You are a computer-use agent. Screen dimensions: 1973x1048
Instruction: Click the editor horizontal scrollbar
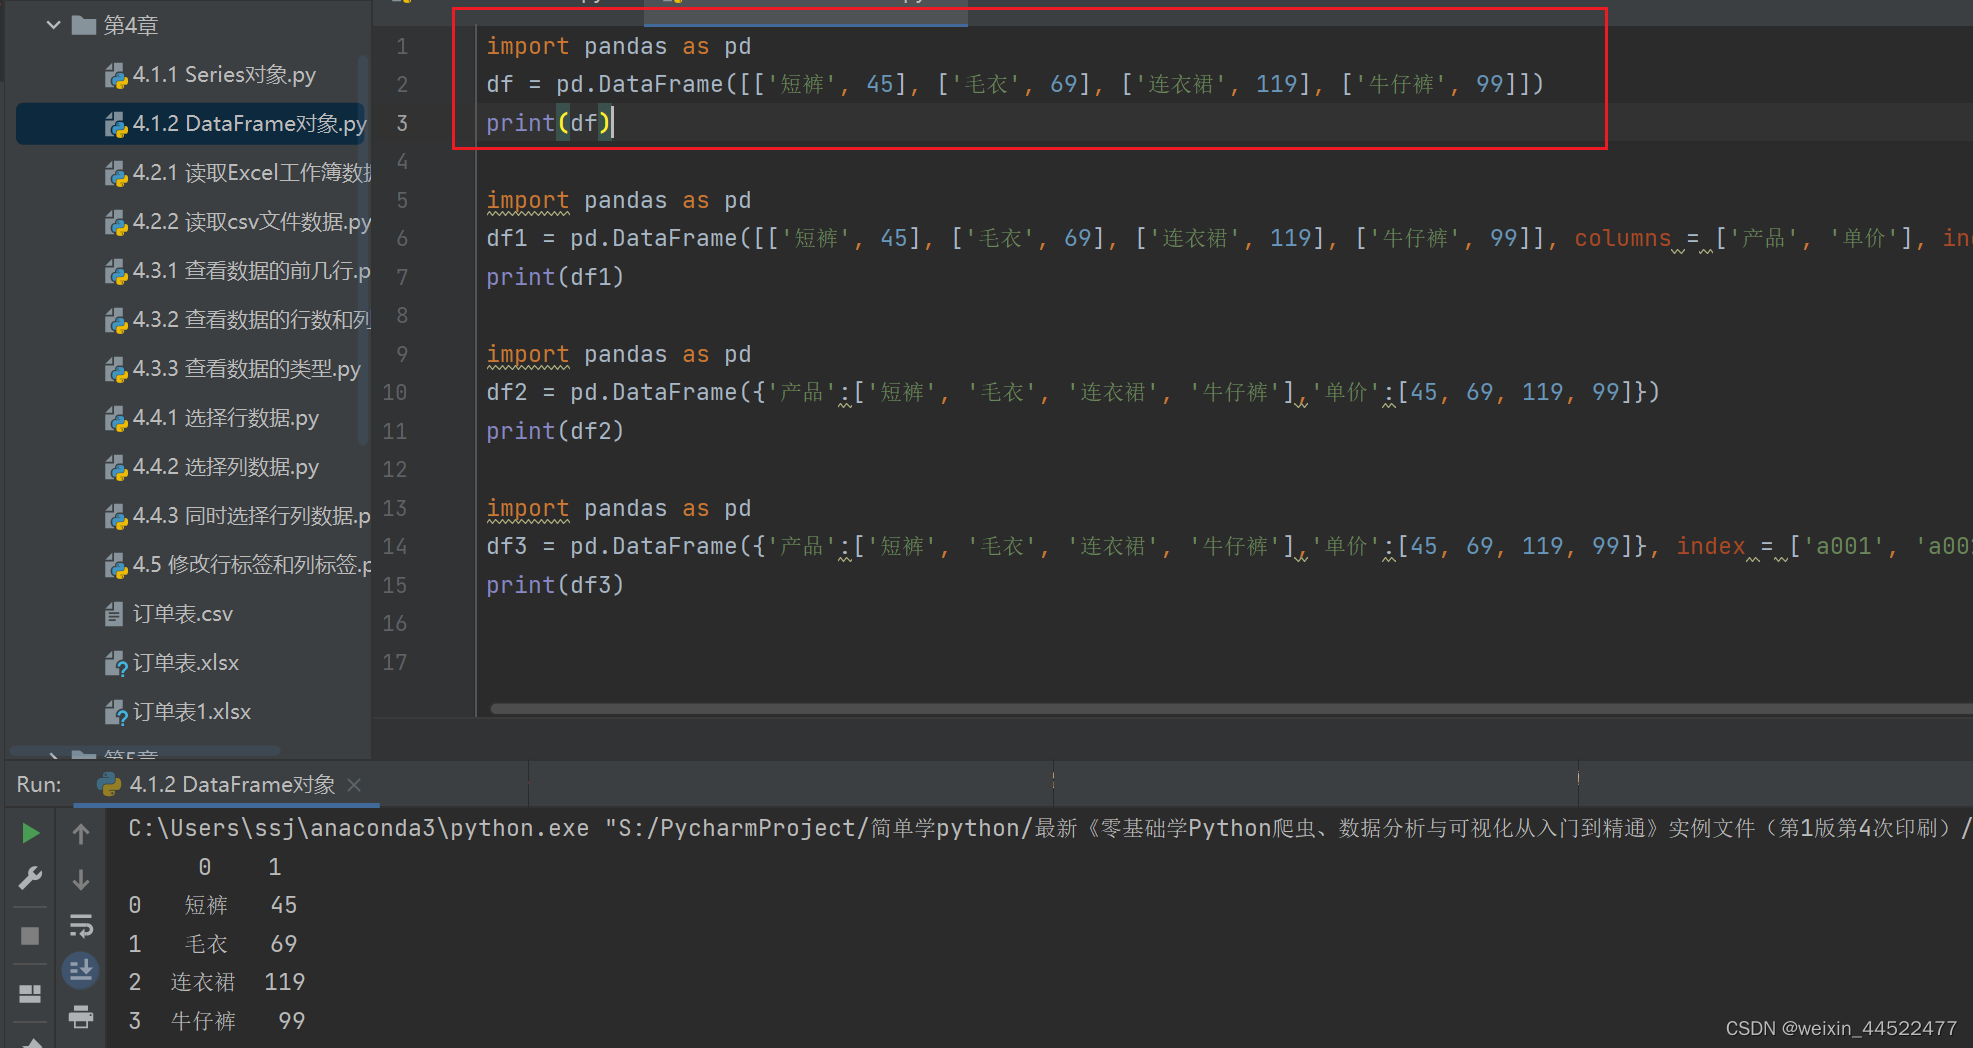[x=1231, y=709]
